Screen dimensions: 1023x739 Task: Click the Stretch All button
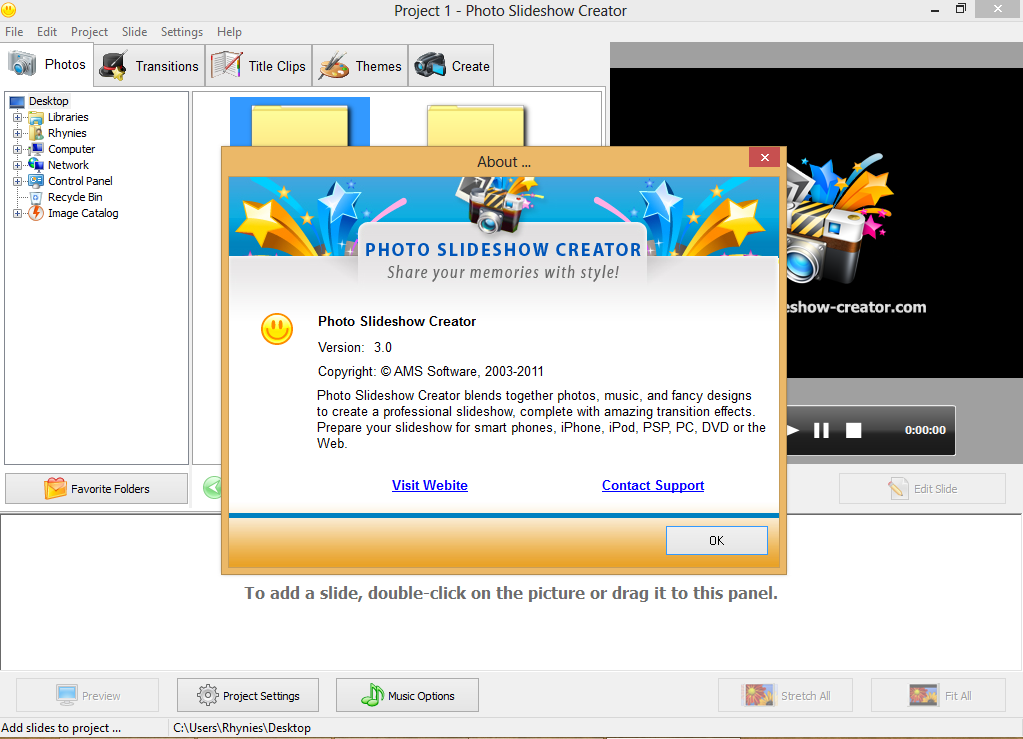coord(785,695)
